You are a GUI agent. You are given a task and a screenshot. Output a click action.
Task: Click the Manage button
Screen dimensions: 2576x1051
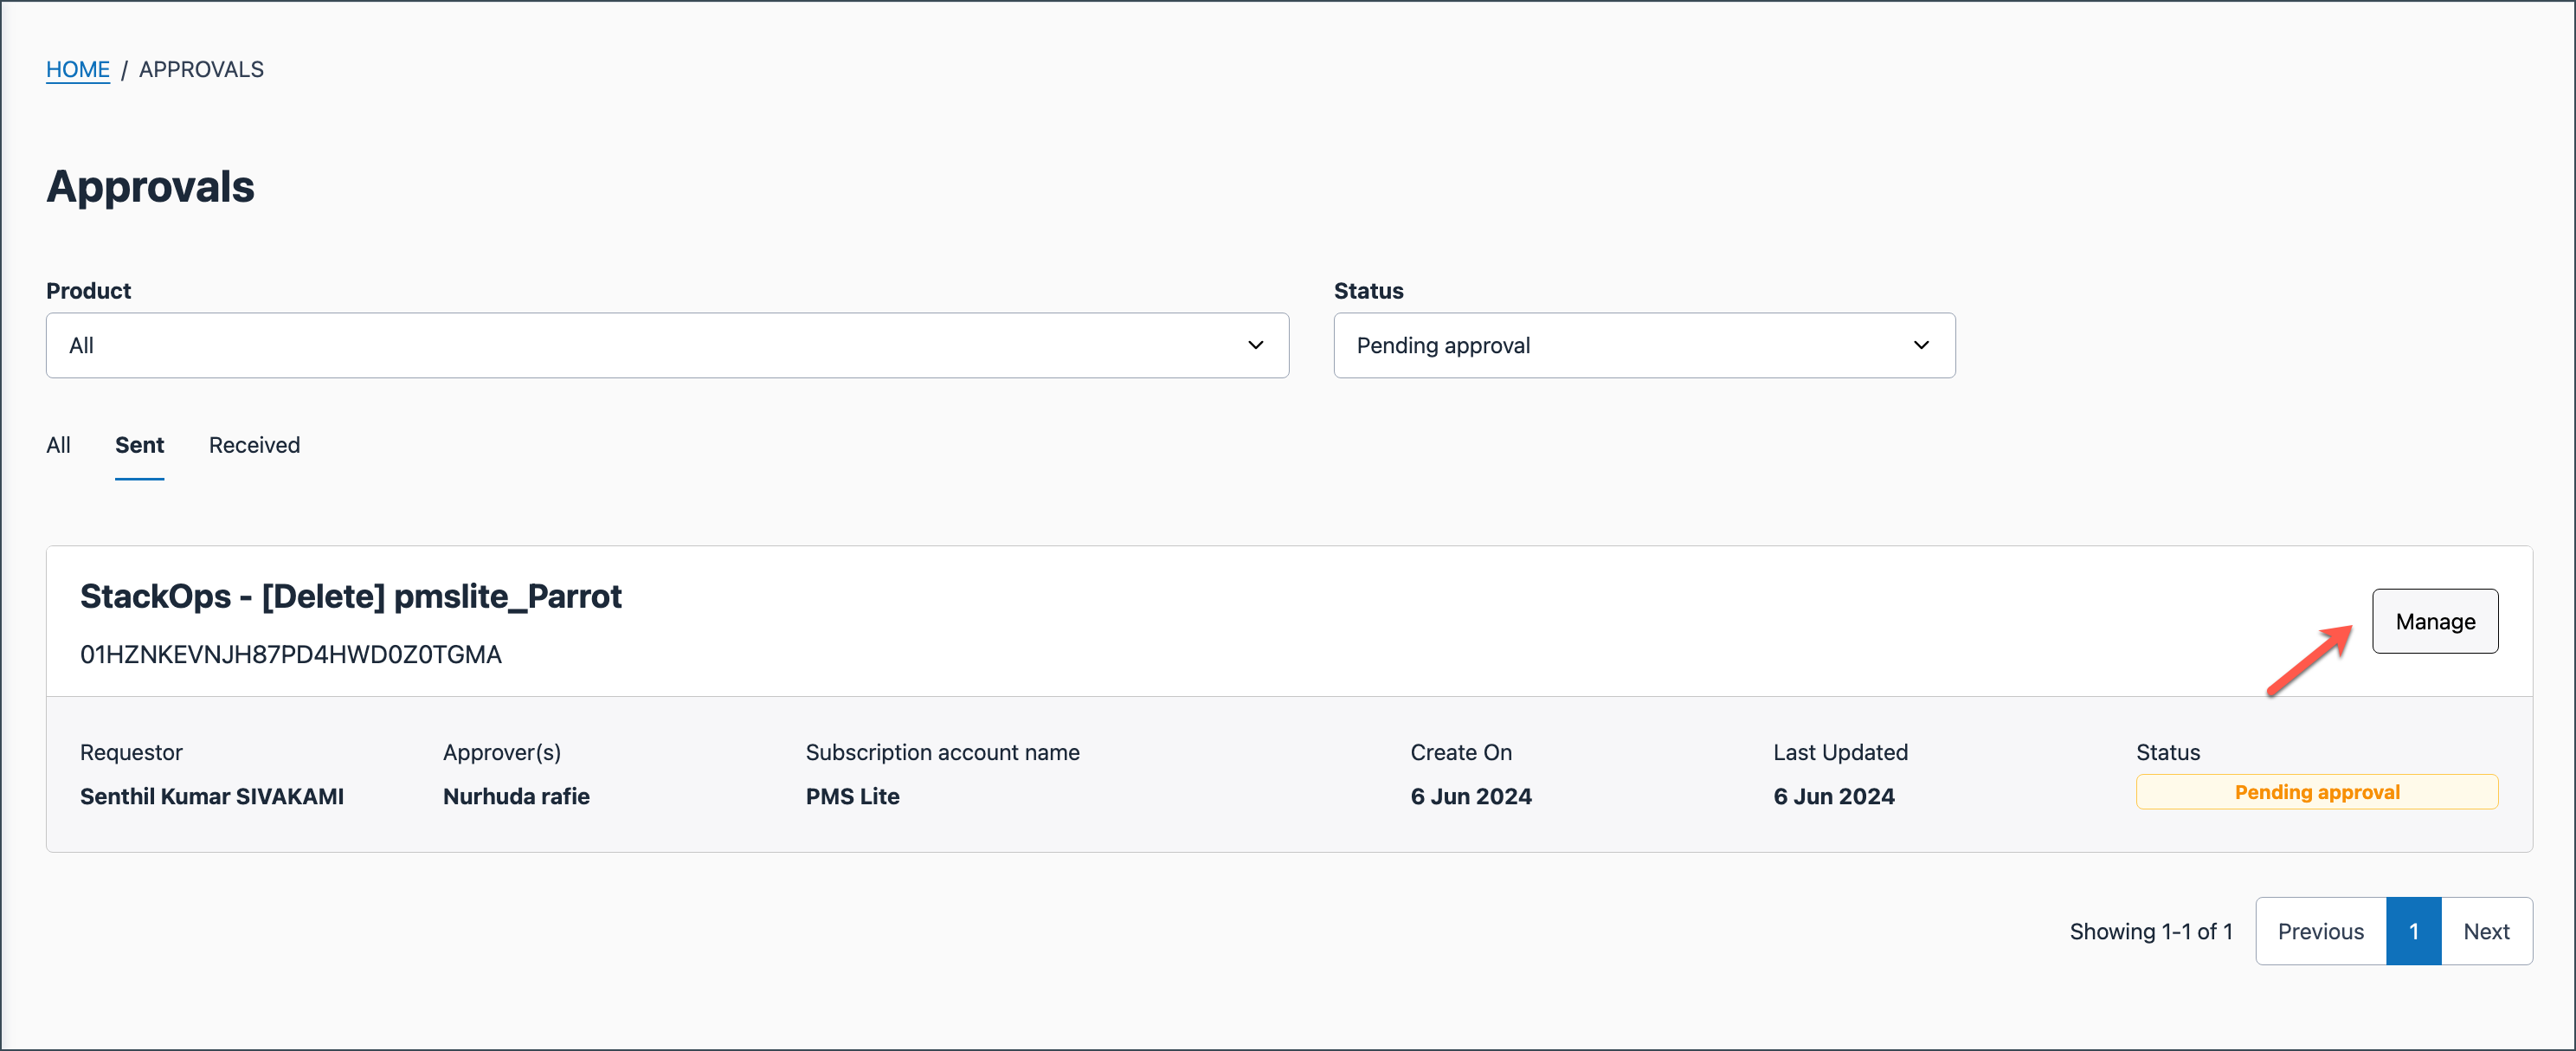pyautogui.click(x=2435, y=620)
